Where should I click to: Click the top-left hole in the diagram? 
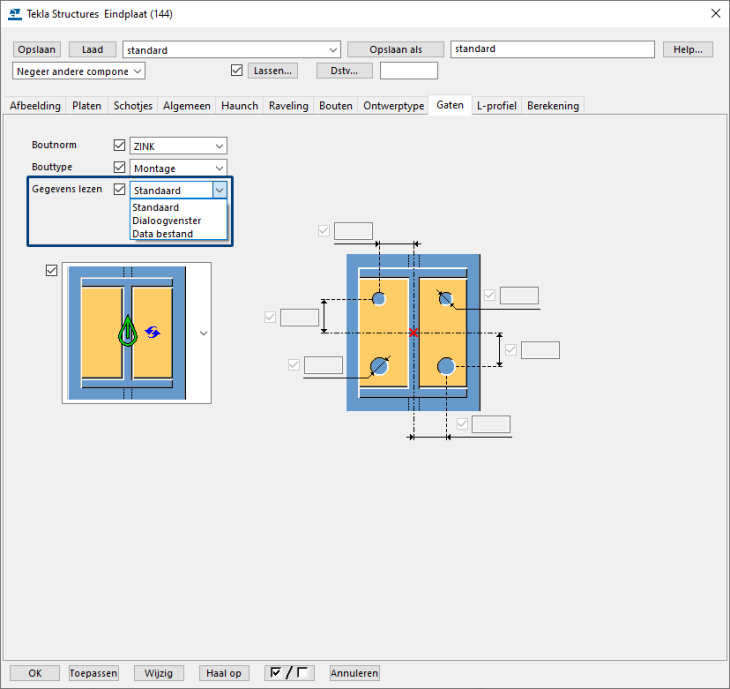(x=379, y=298)
